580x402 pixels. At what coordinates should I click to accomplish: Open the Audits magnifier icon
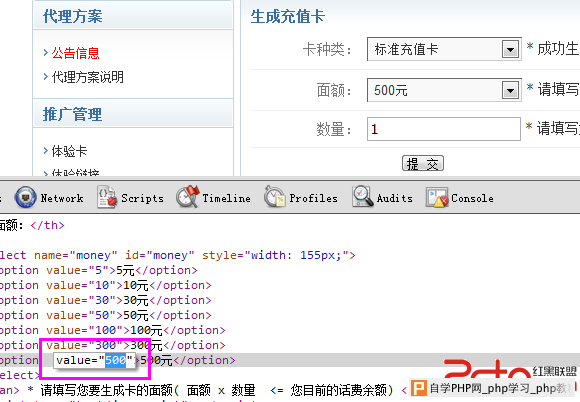(x=362, y=197)
